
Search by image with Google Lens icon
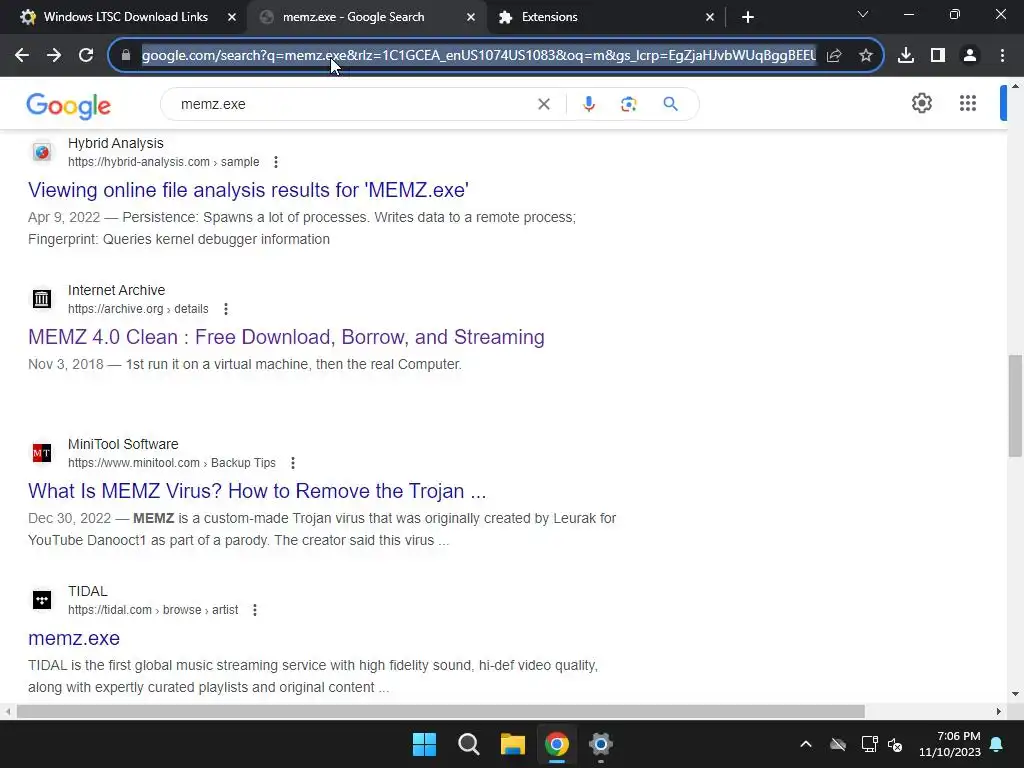(x=628, y=104)
